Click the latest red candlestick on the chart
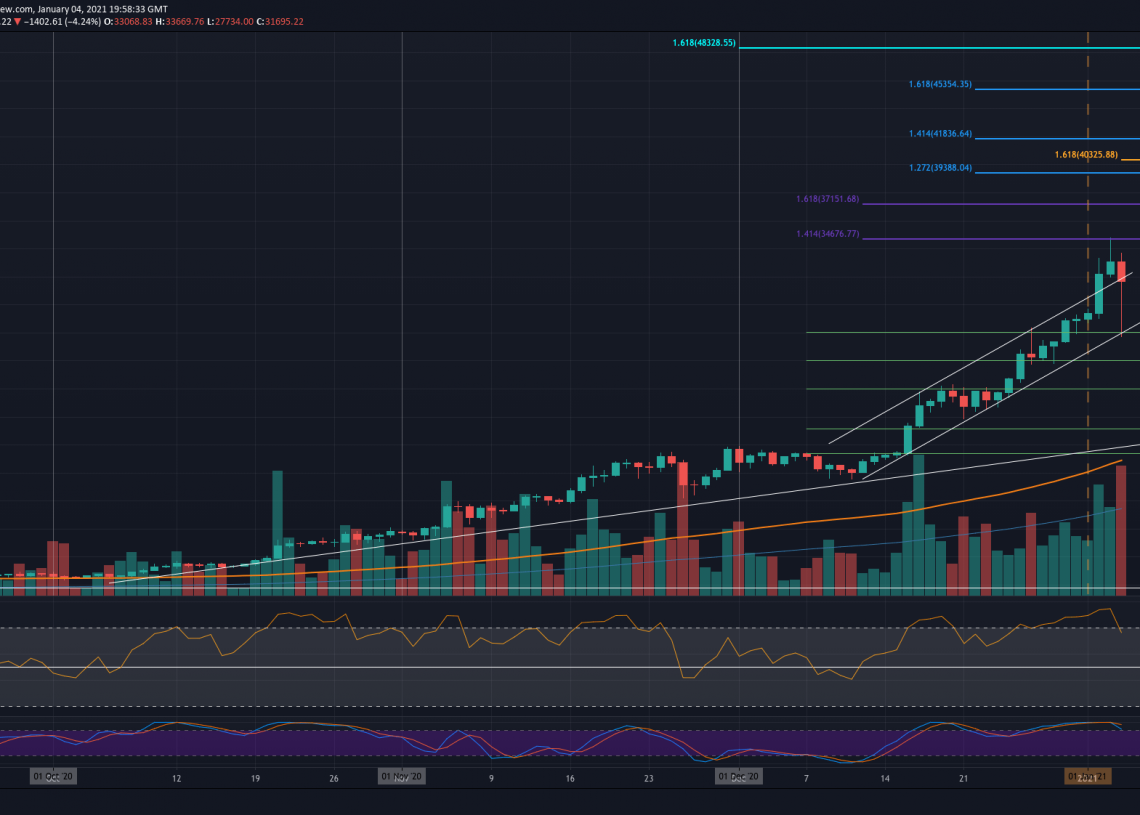The width and height of the screenshot is (1140, 815). coord(1122,271)
